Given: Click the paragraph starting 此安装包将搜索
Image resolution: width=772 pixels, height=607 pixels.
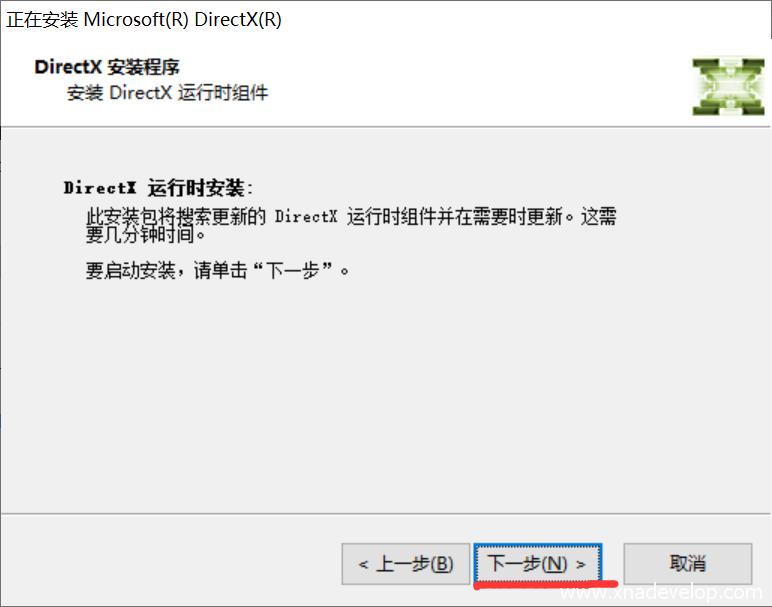Looking at the screenshot, I should [x=351, y=225].
